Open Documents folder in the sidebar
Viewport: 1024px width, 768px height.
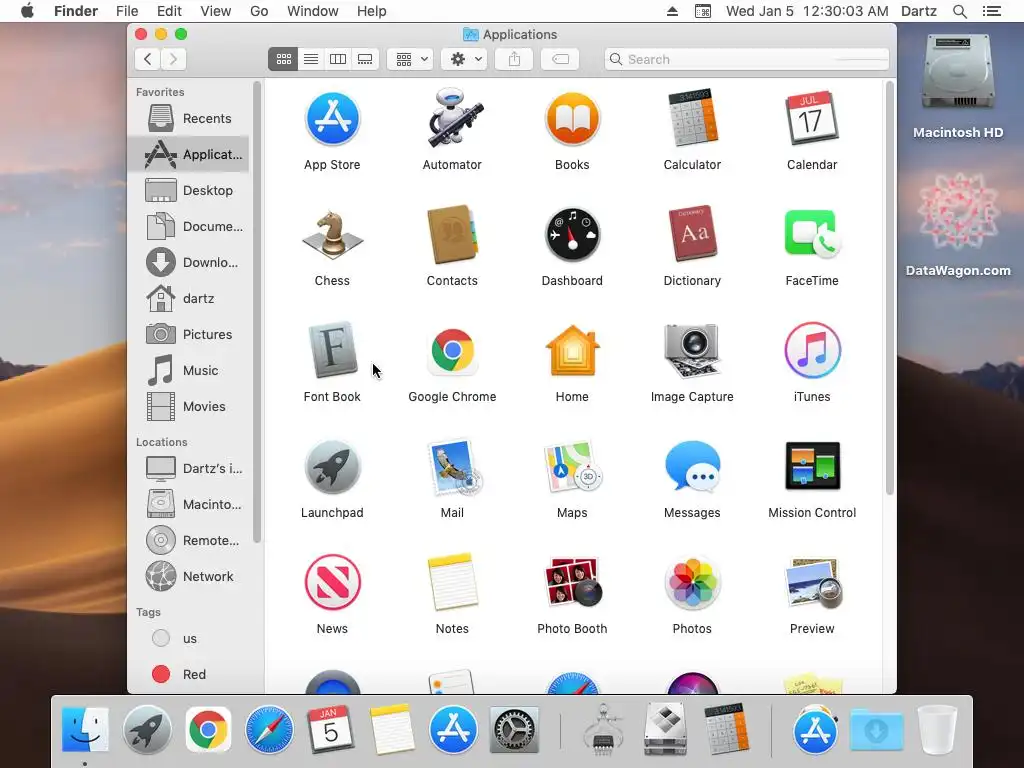(x=189, y=226)
